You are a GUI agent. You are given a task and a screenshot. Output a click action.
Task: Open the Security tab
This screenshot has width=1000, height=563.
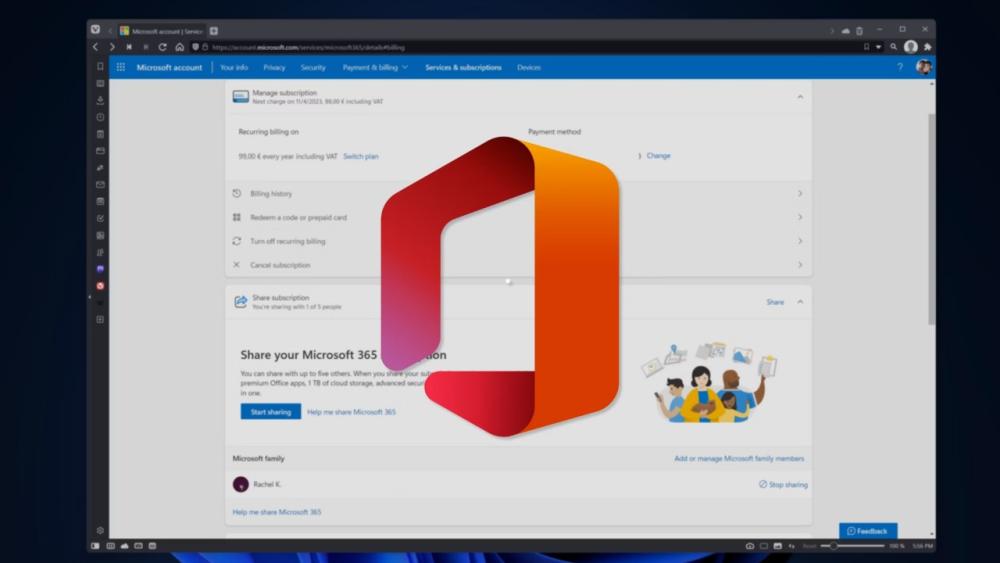point(313,68)
